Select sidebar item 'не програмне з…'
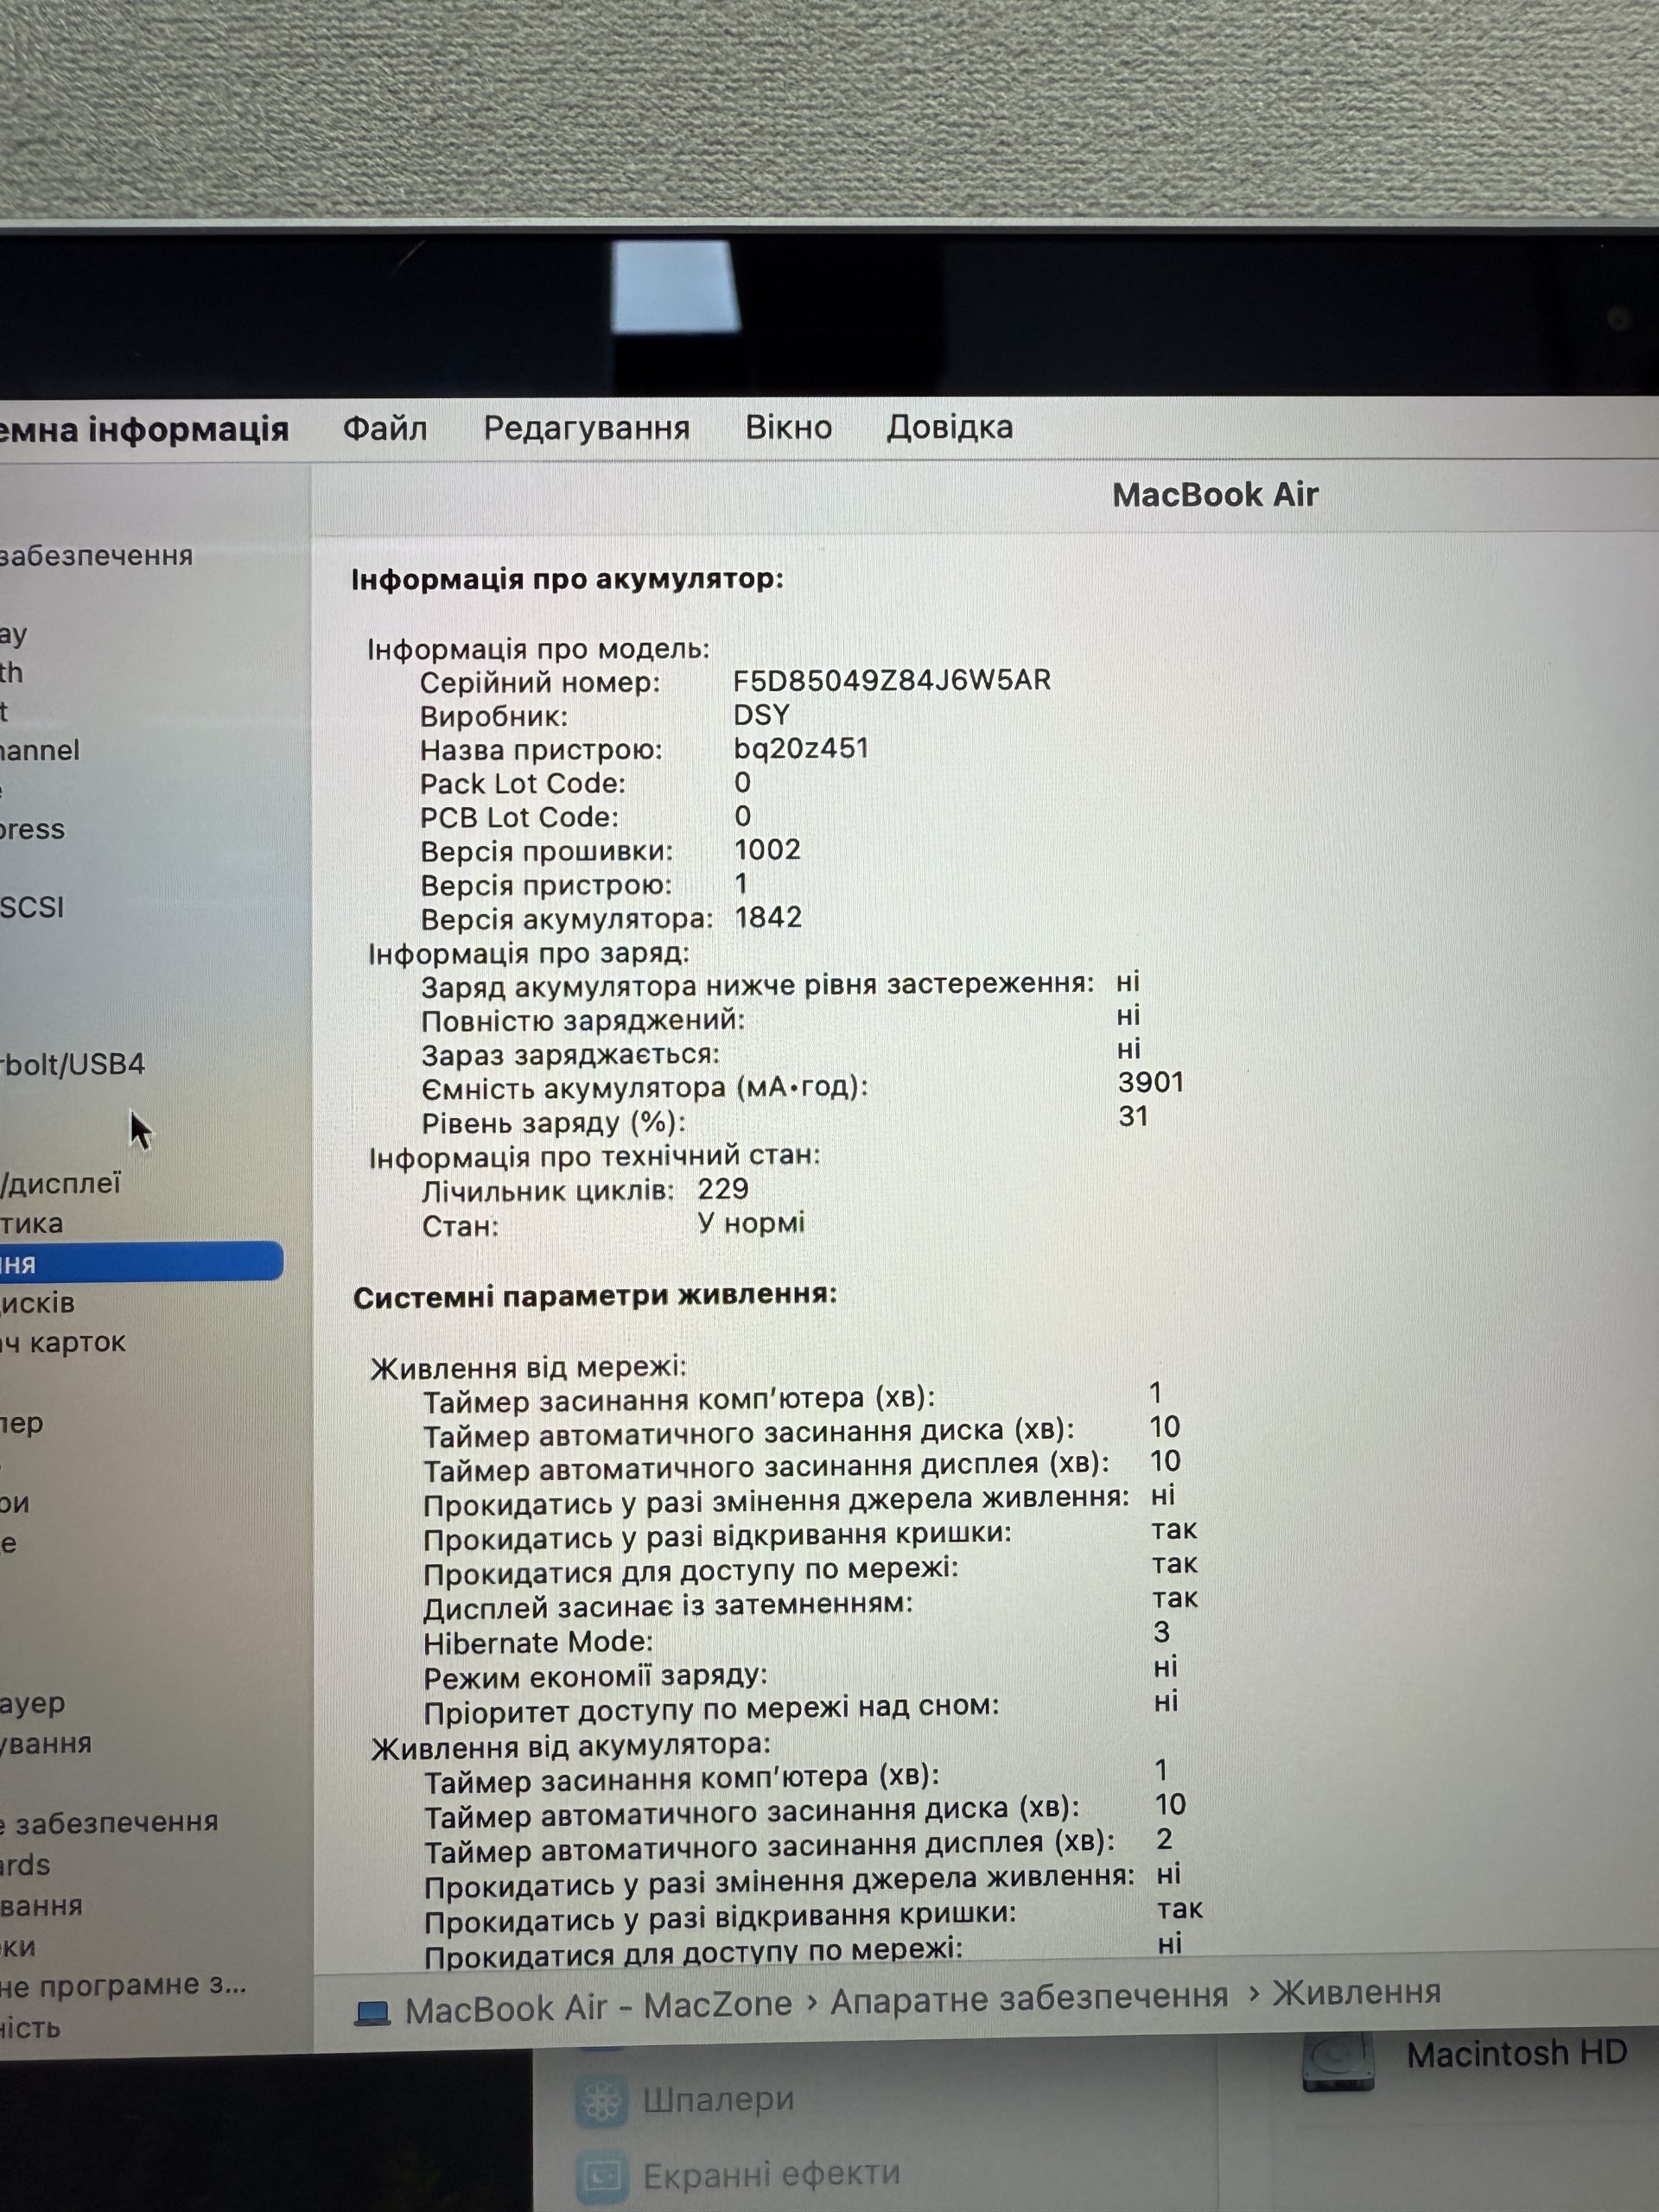 (x=123, y=1986)
